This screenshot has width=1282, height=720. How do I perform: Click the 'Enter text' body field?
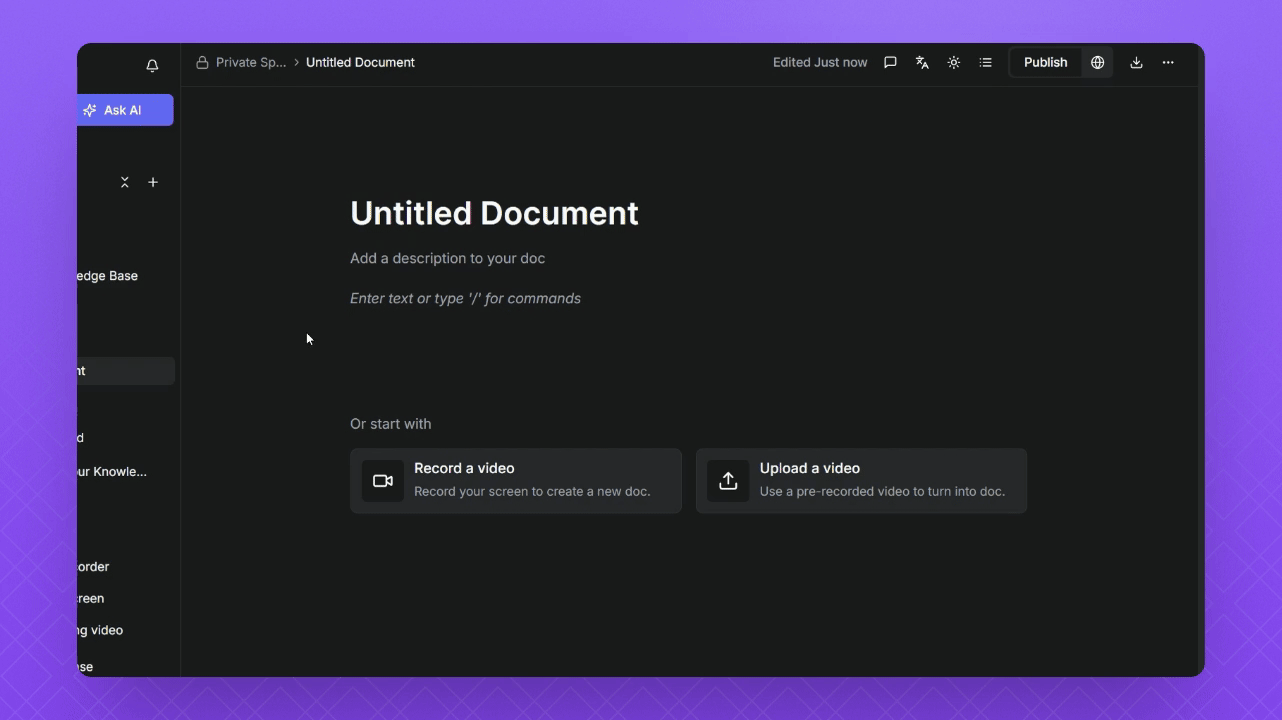pos(465,298)
